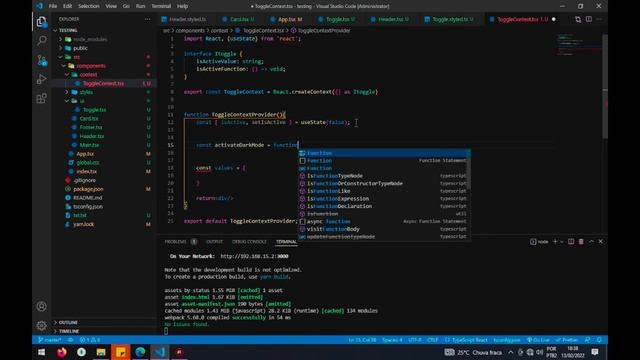The image size is (640, 360).
Task: Open the terminal launch profile dropdown
Action: (562, 242)
